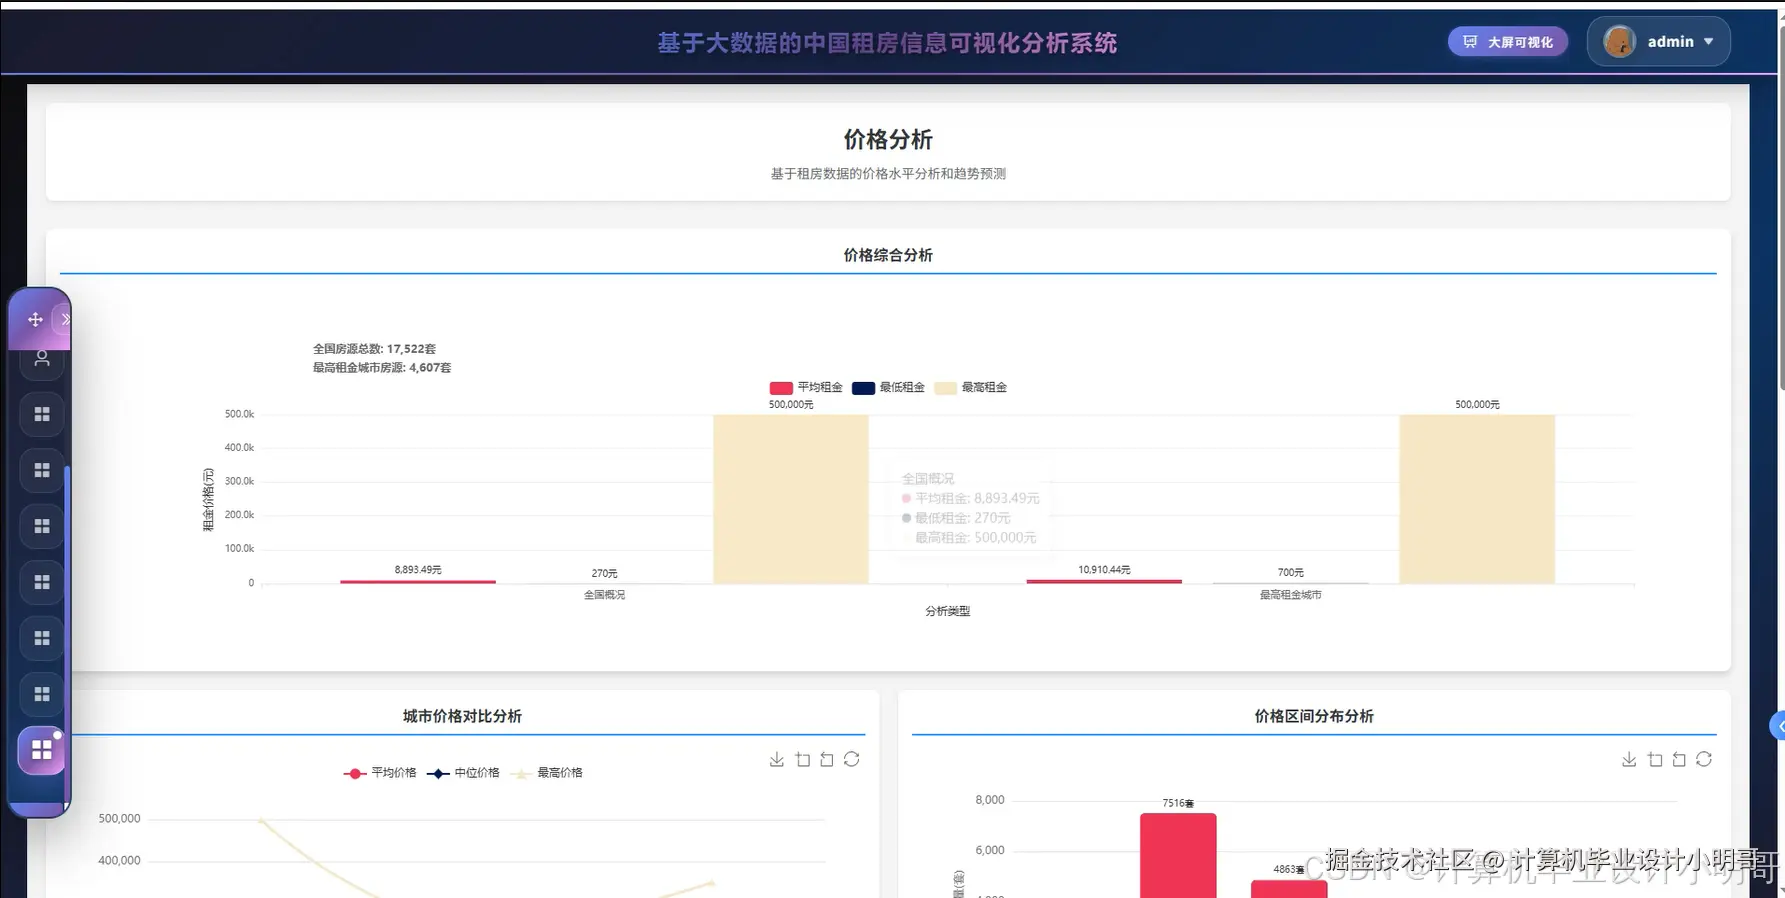Image resolution: width=1785 pixels, height=898 pixels.
Task: Open the blue pull-tab at right edge
Action: 1778,726
